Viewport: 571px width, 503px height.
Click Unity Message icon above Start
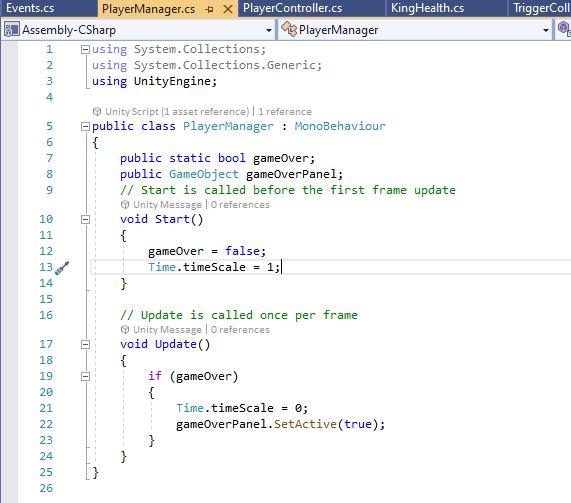pos(125,205)
